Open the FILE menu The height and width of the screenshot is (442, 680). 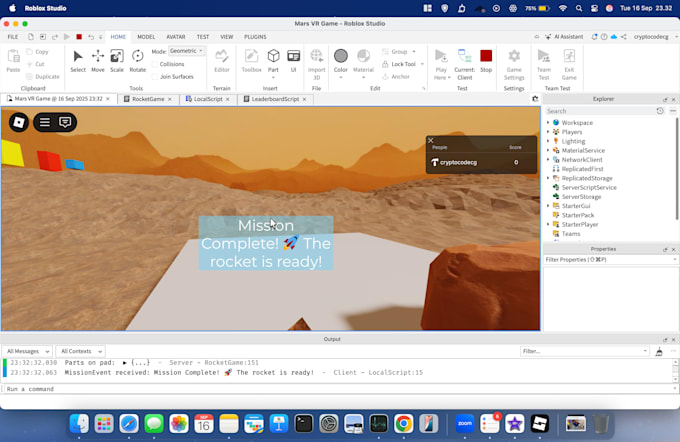[x=13, y=37]
